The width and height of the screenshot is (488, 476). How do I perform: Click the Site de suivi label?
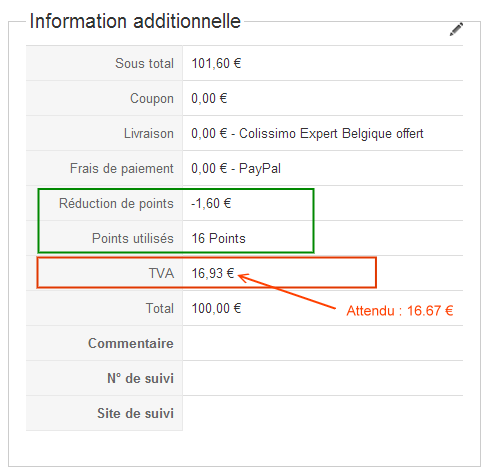135,413
